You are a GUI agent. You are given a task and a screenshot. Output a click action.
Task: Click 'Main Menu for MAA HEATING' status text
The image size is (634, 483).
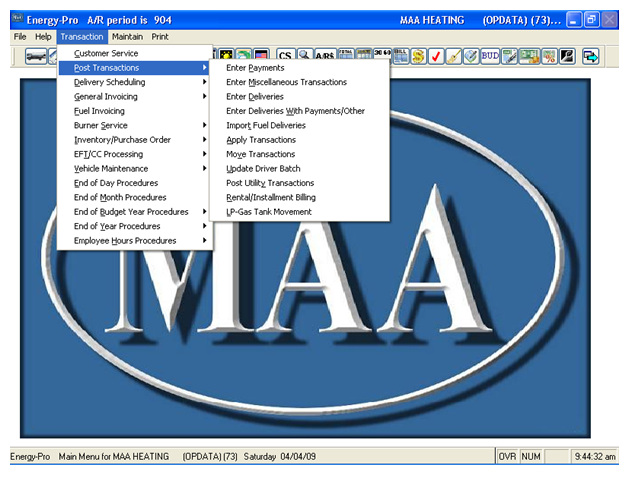click(114, 457)
